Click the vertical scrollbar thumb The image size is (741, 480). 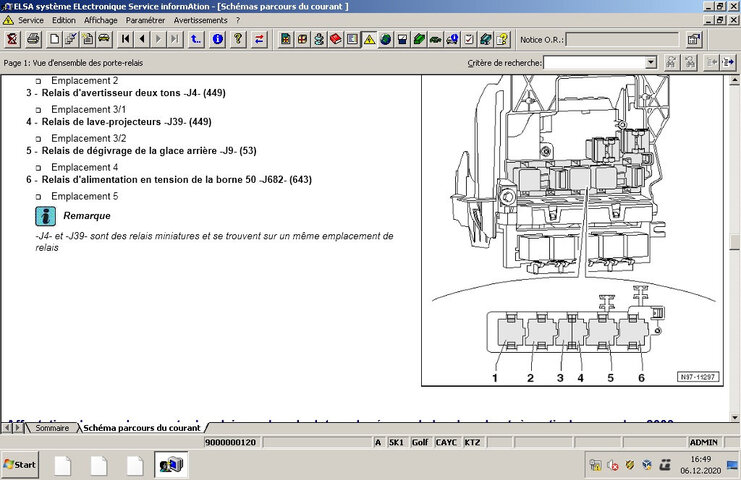point(735,242)
